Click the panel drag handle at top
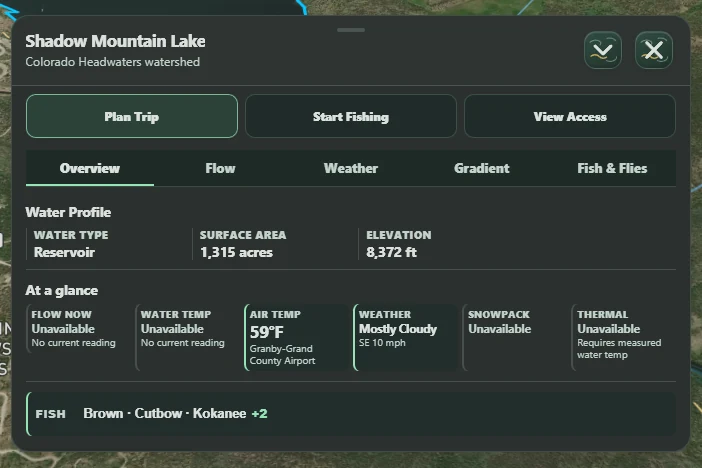This screenshot has width=702, height=468. [351, 30]
